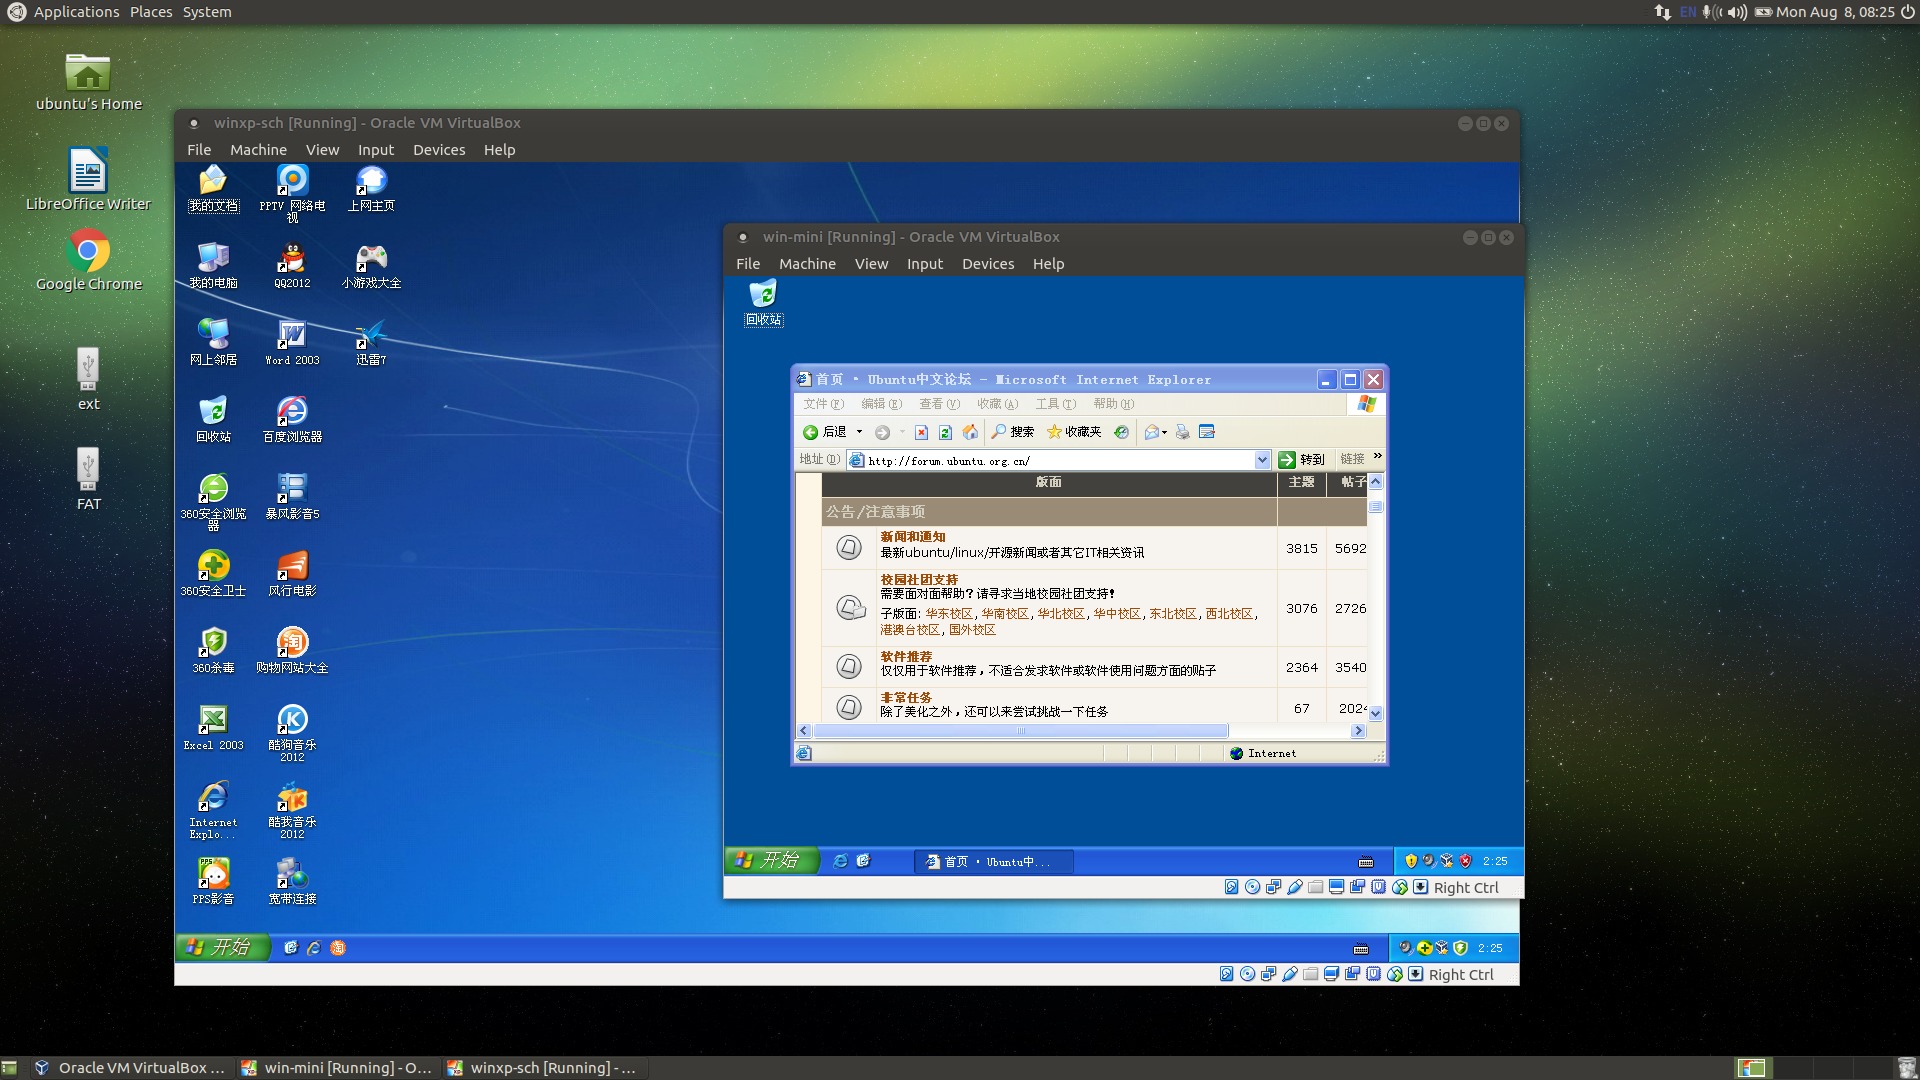This screenshot has height=1080, width=1920.
Task: Click IE address URL field
Action: [1058, 460]
